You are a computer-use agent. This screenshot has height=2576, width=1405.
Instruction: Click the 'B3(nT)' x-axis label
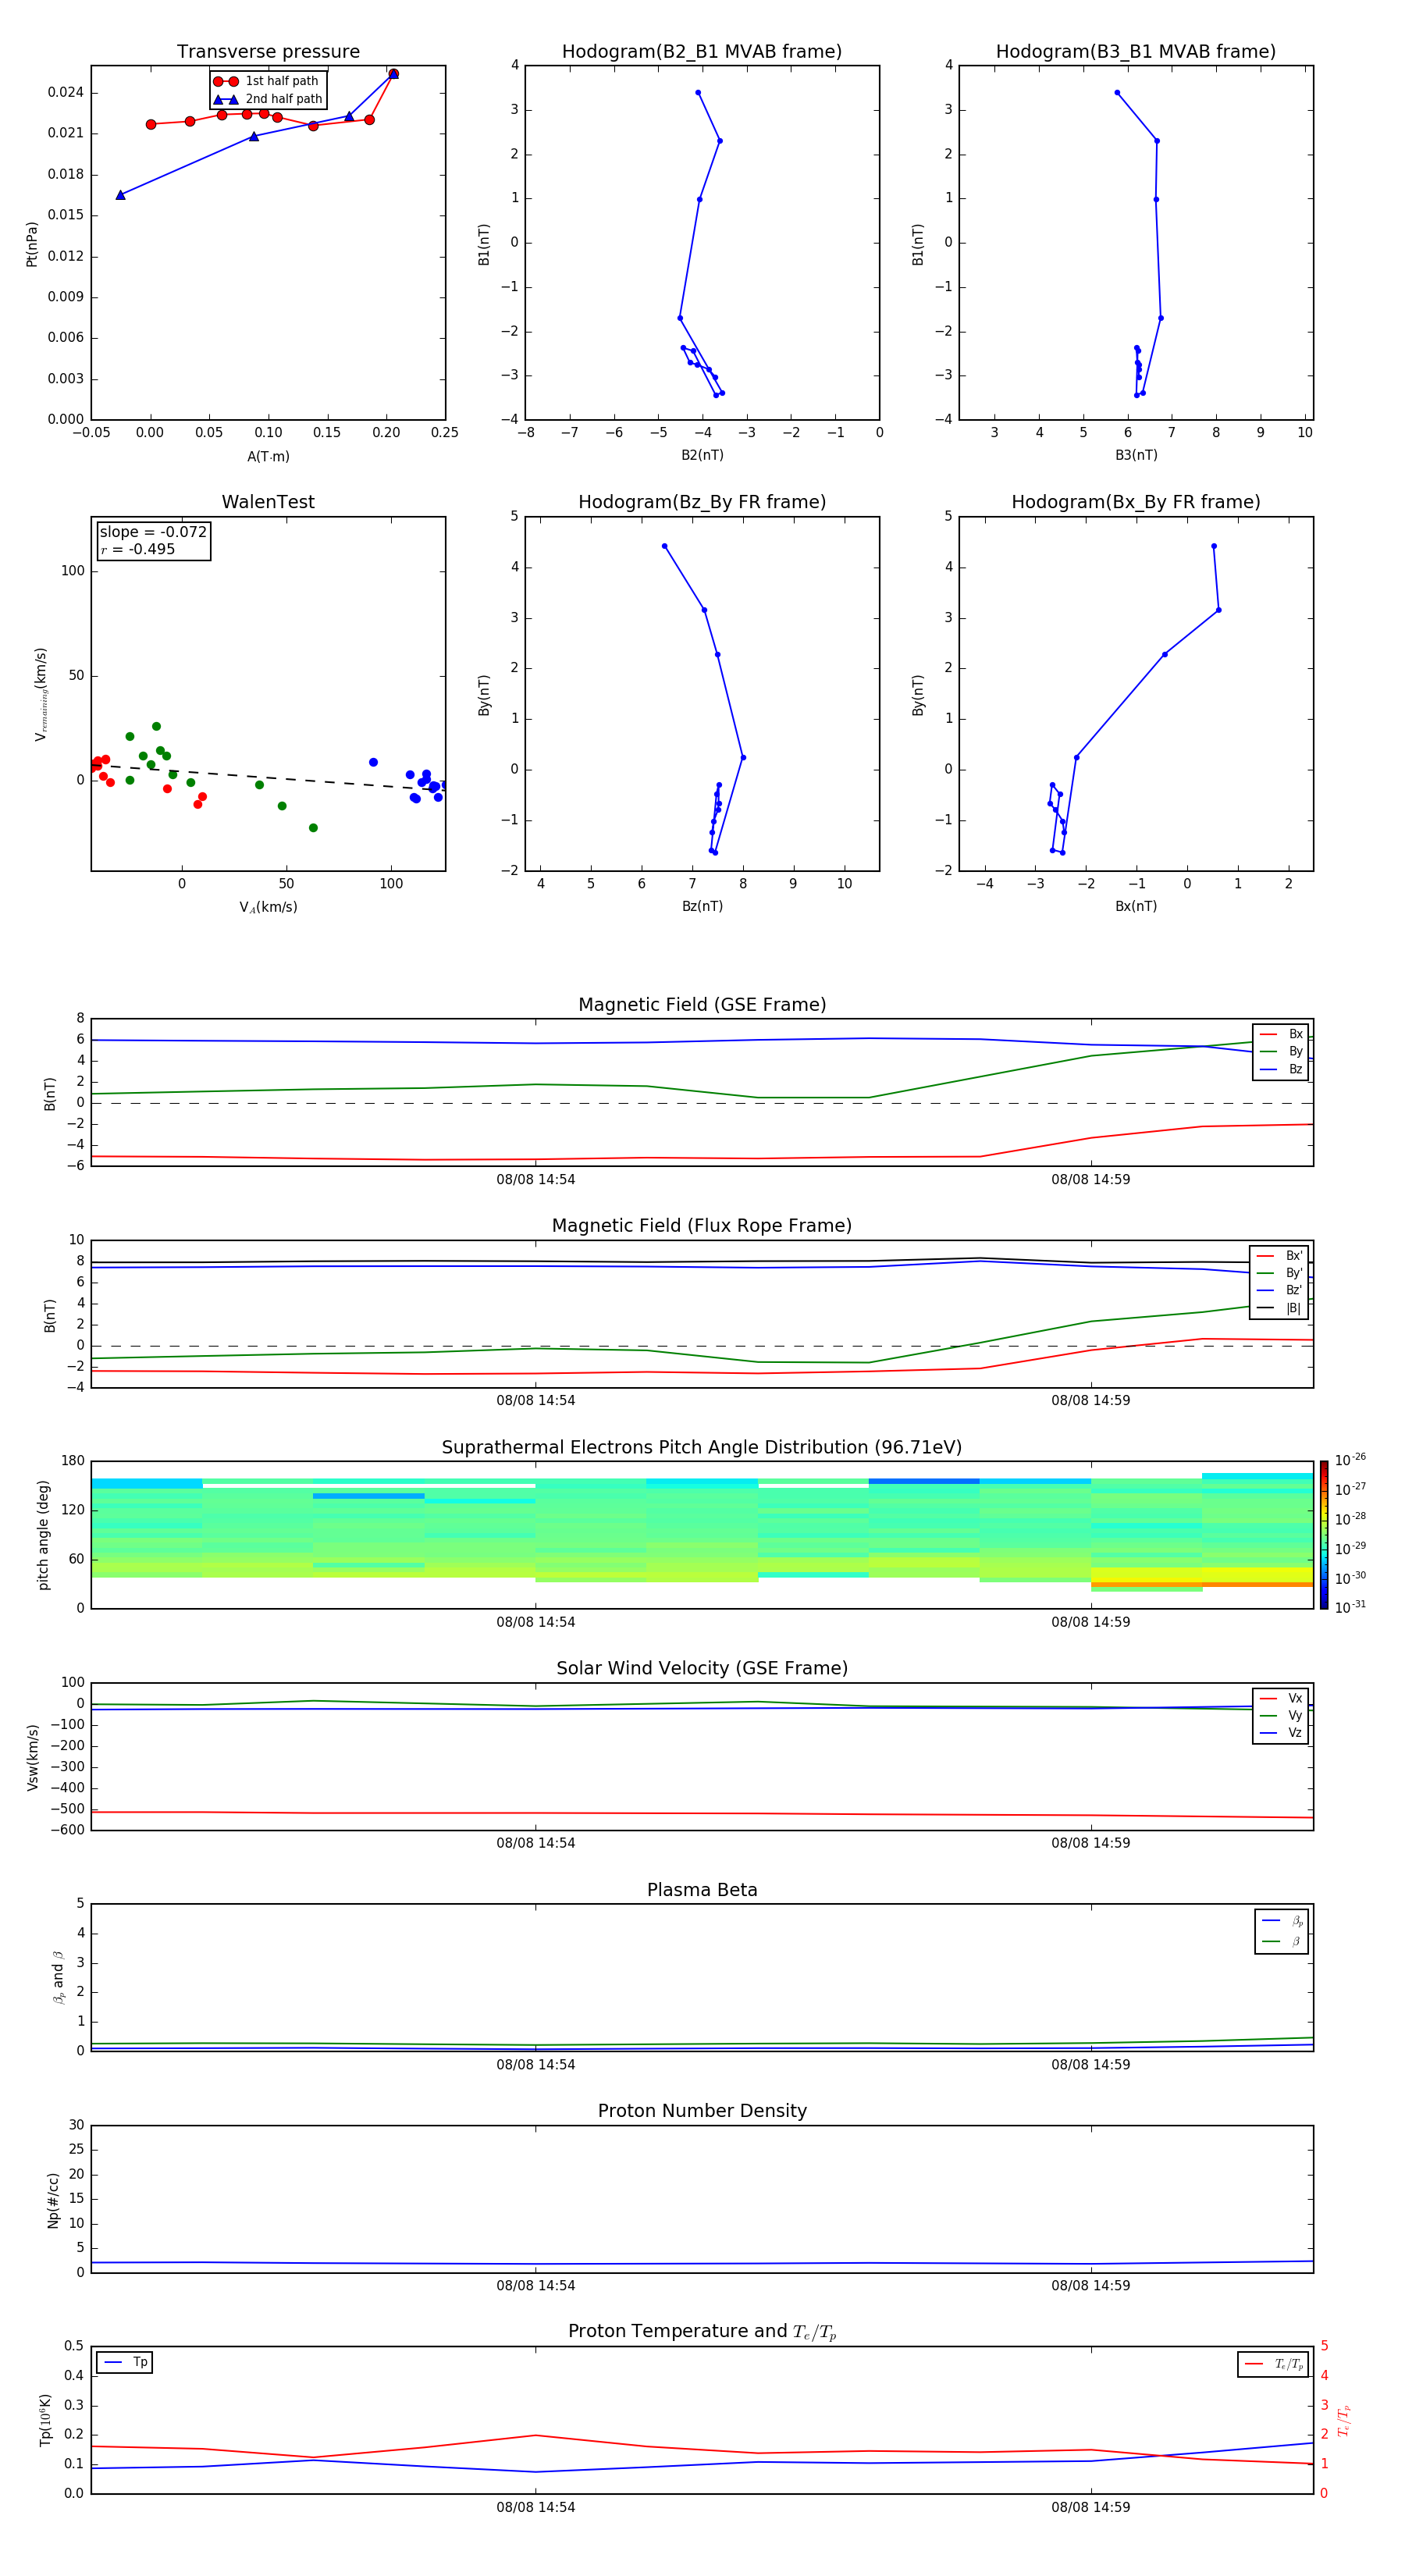coord(1136,455)
